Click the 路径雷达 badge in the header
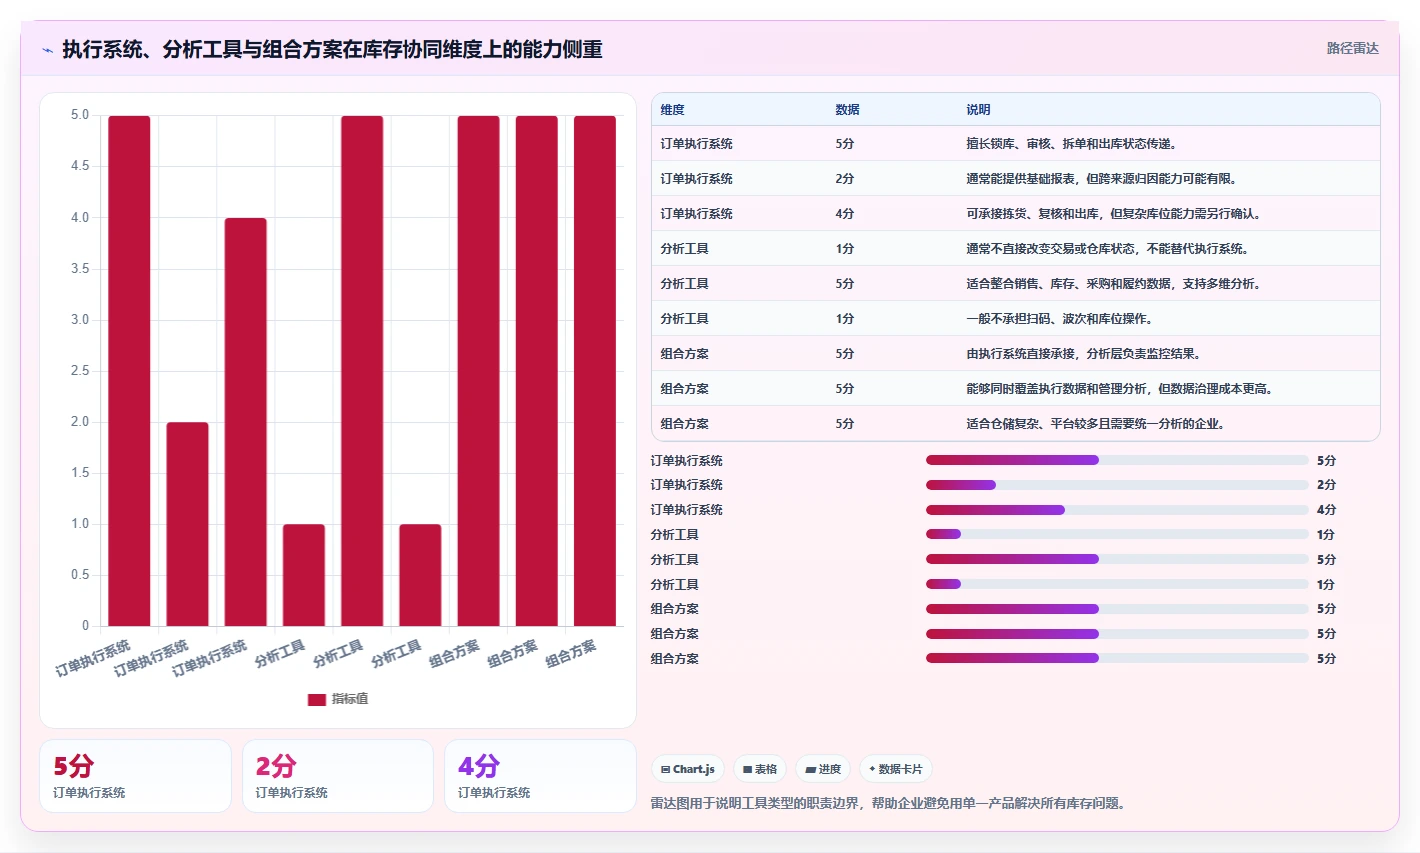 [x=1352, y=48]
